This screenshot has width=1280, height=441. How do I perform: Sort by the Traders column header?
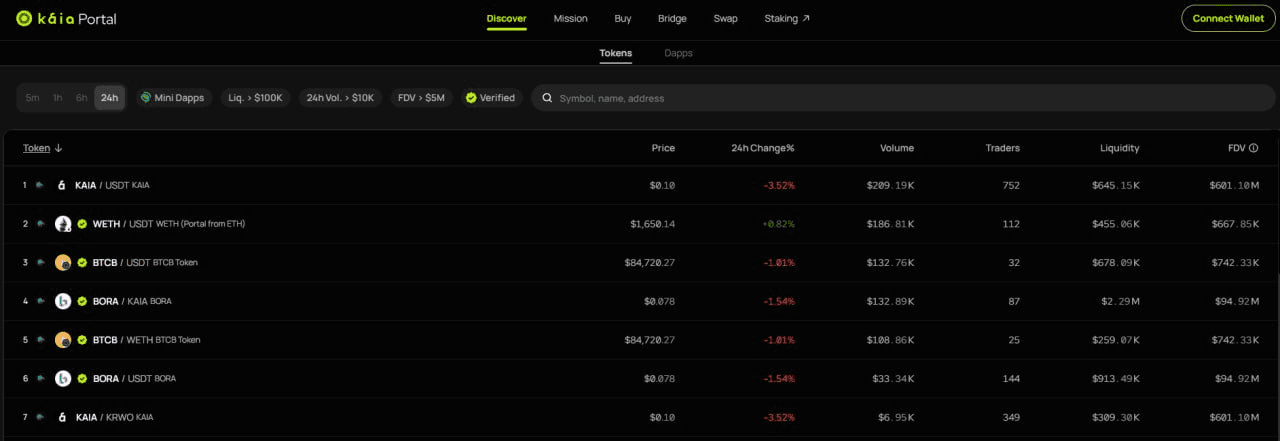coord(1002,148)
